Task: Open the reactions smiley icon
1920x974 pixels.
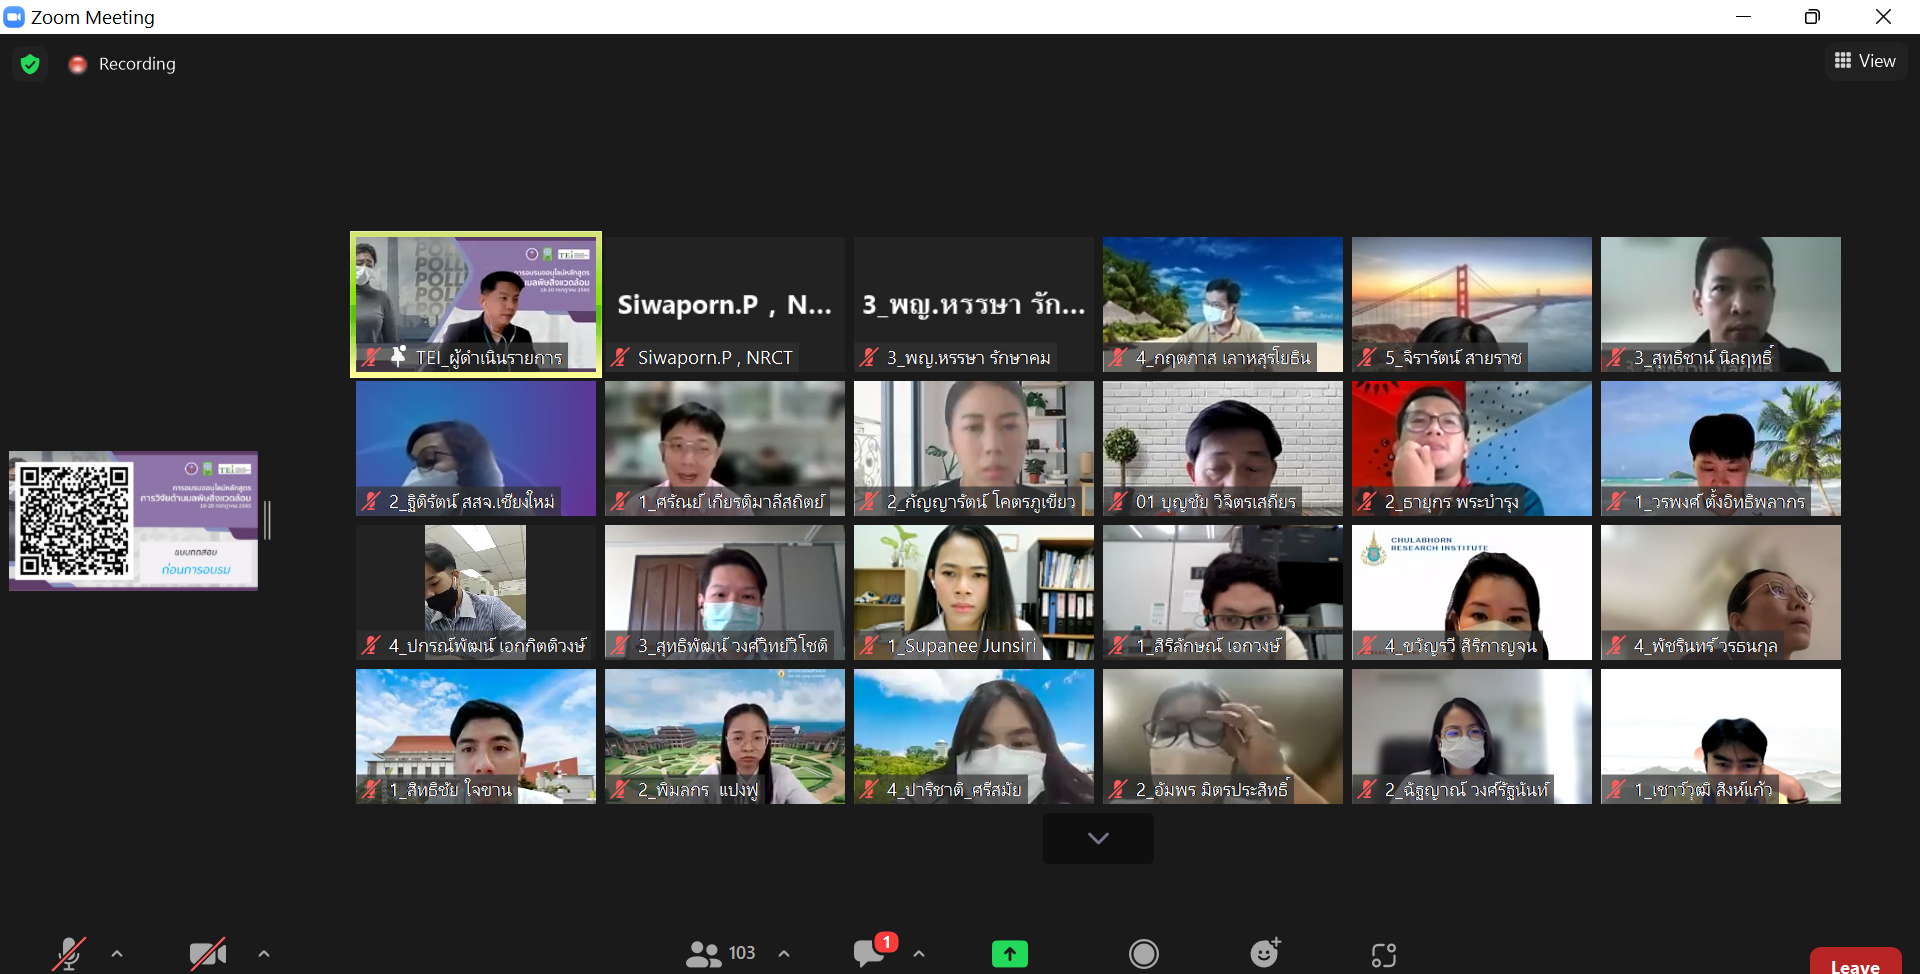Action: pos(1265,953)
